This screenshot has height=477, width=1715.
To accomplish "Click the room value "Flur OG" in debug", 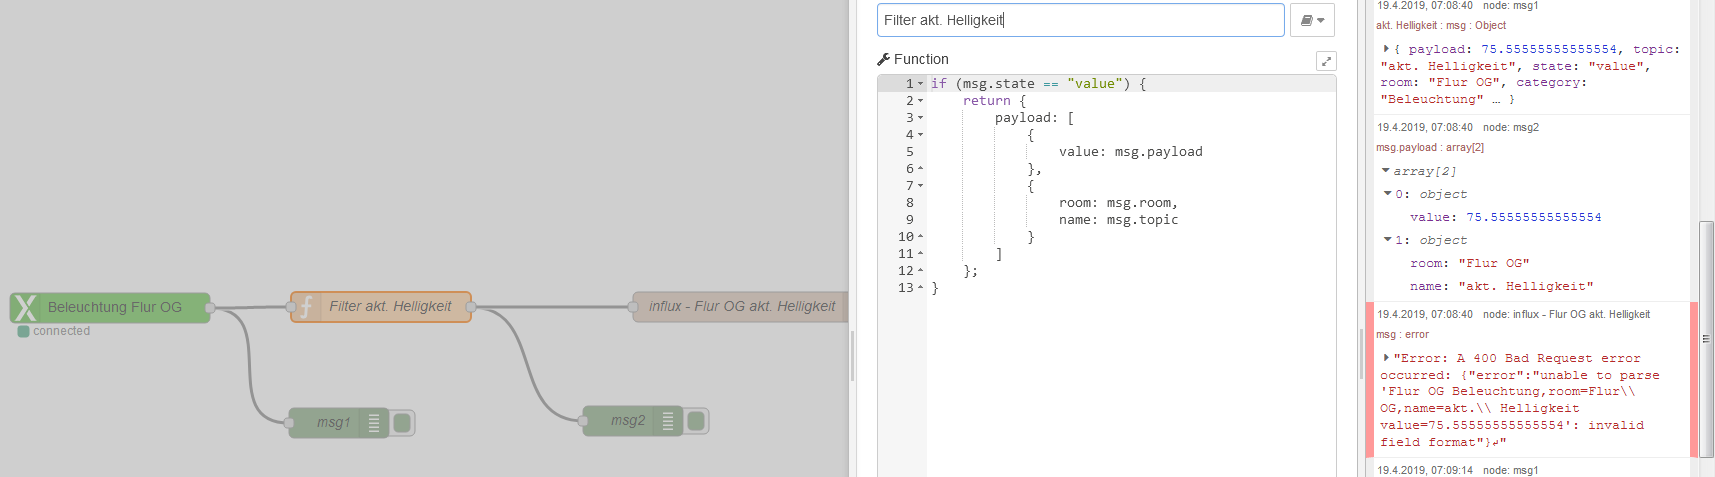I will tap(1493, 263).
